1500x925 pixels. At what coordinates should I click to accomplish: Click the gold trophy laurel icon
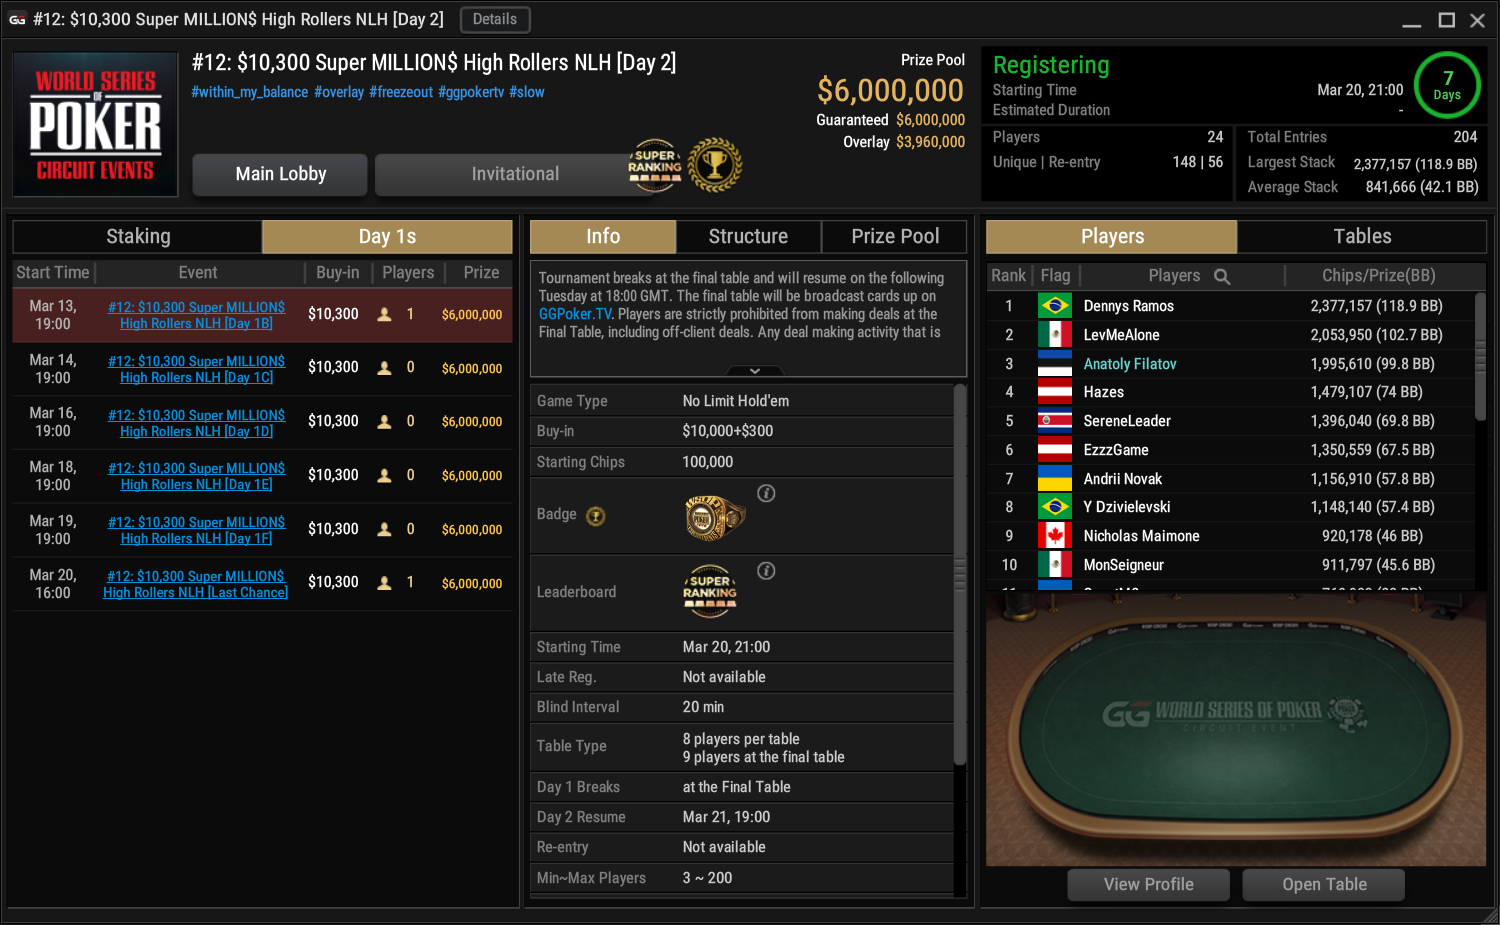point(715,165)
